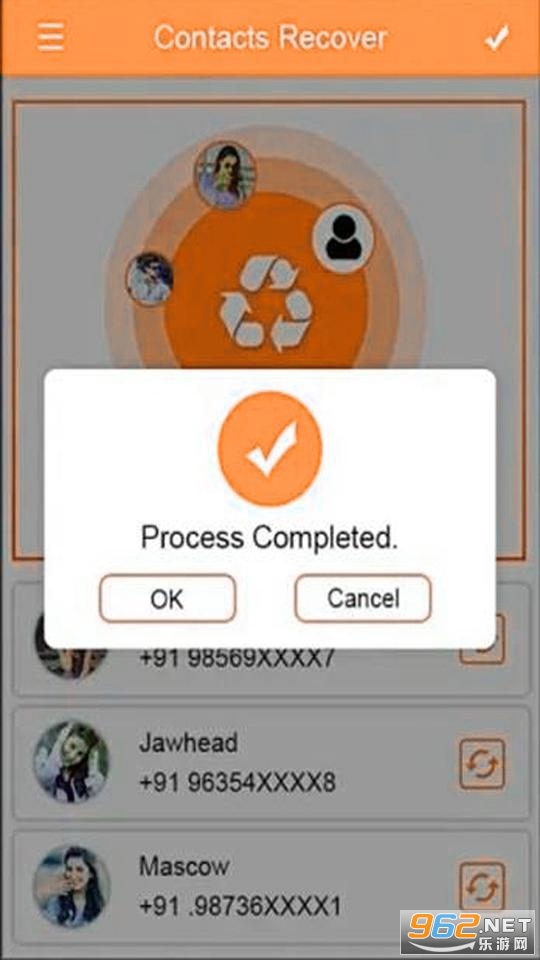Screen dimensions: 540x960
Task: Open Mascow's profile picture
Action: tap(71, 887)
